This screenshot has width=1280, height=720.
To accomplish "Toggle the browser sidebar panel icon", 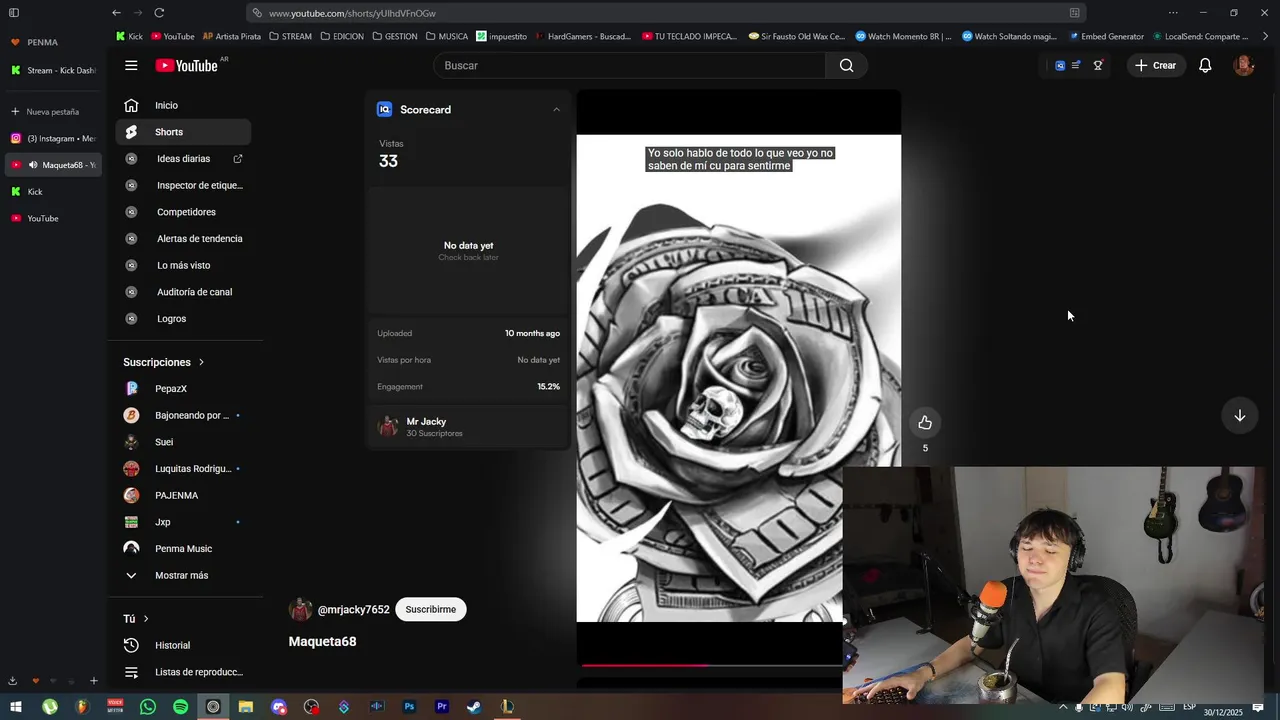I will 14,13.
